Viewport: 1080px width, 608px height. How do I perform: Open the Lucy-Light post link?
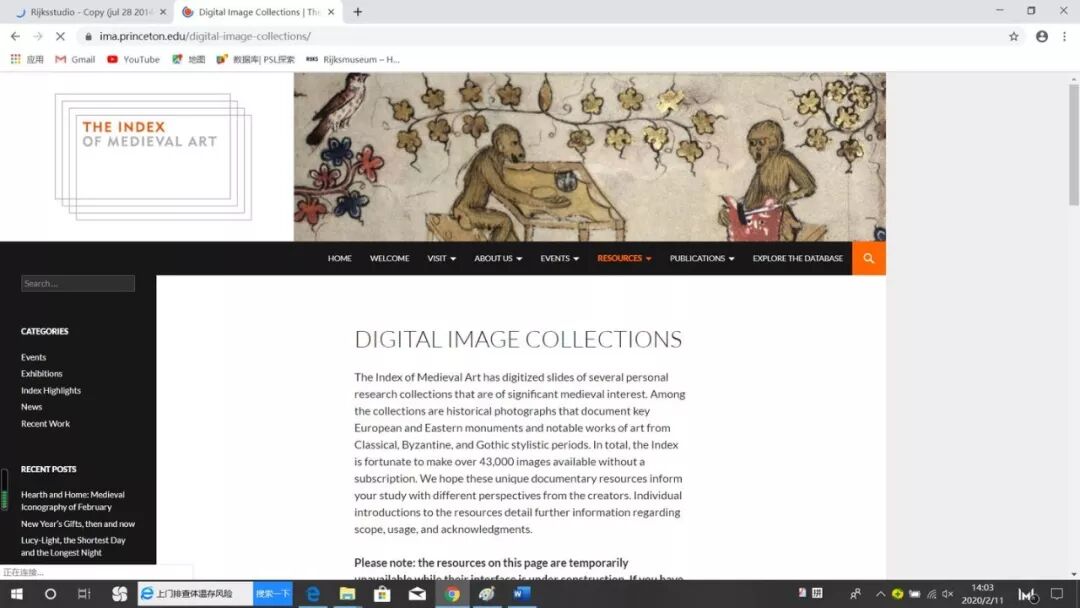click(73, 547)
